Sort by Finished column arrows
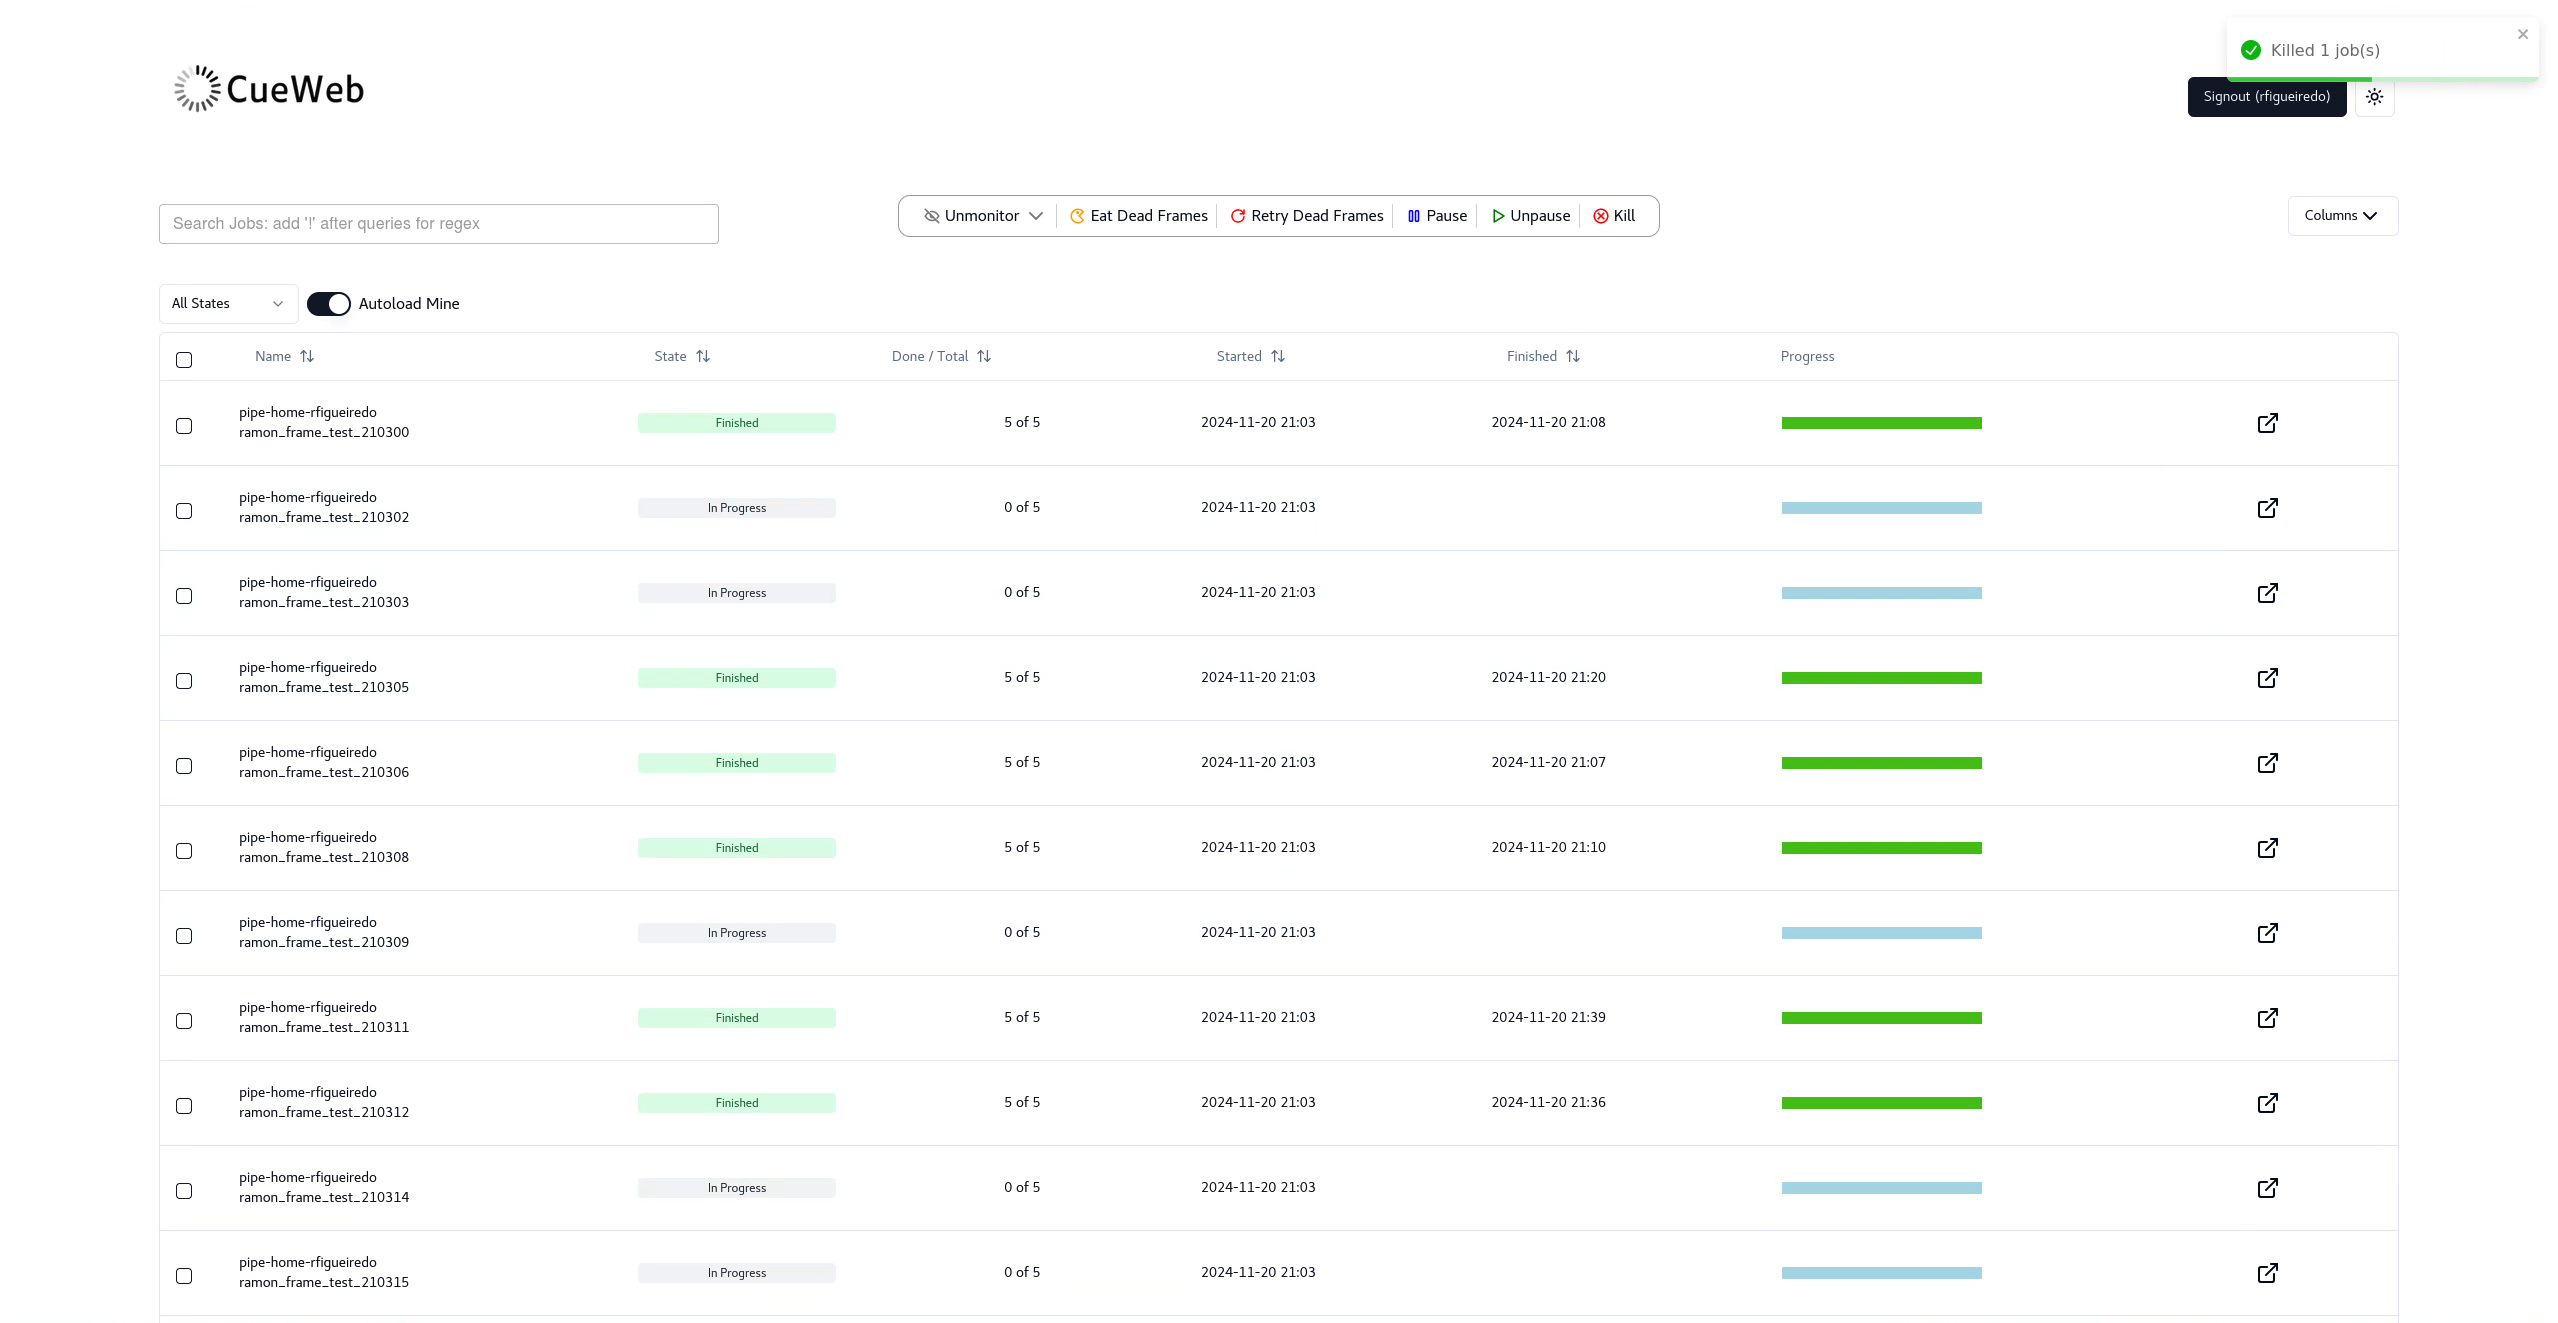 pos(1573,356)
